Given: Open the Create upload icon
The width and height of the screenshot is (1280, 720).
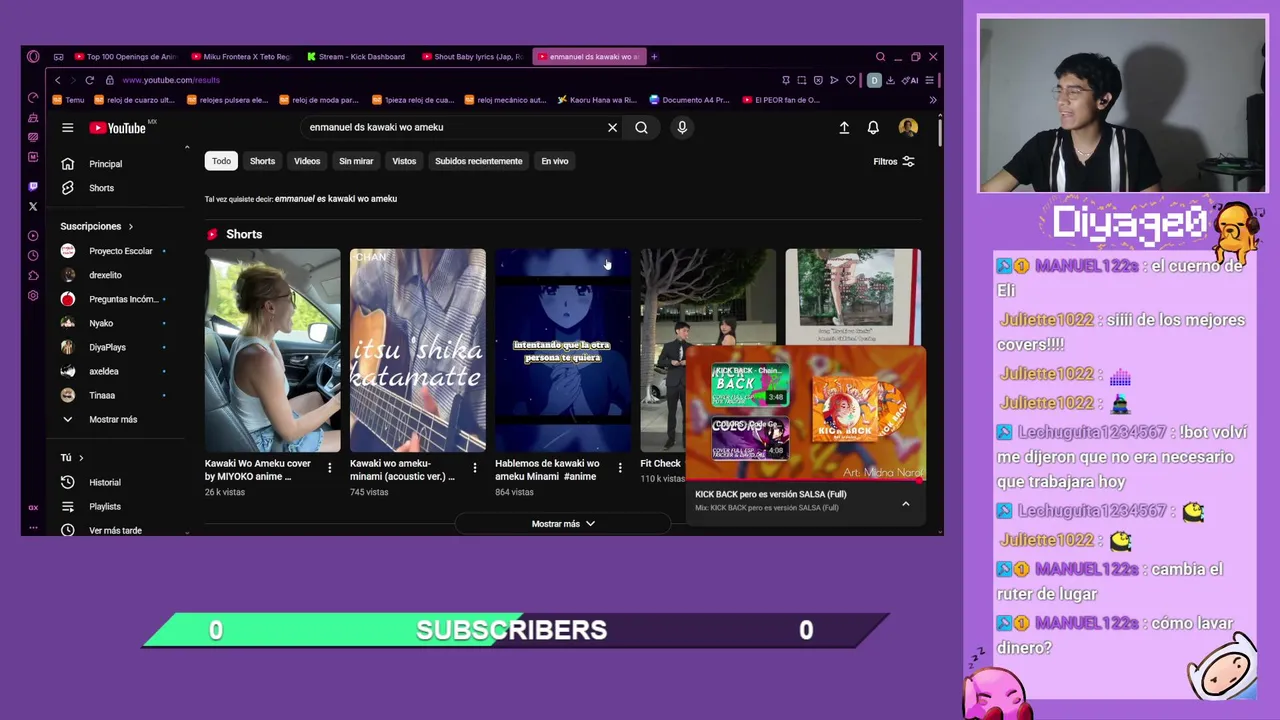Looking at the screenshot, I should pos(844,127).
